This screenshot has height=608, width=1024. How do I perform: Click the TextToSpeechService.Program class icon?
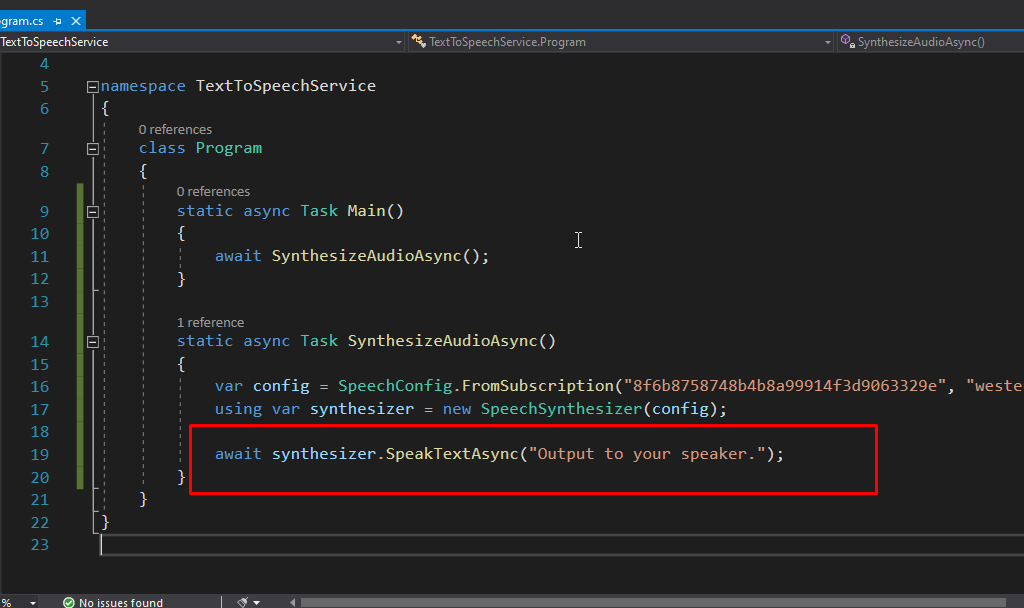click(x=418, y=42)
